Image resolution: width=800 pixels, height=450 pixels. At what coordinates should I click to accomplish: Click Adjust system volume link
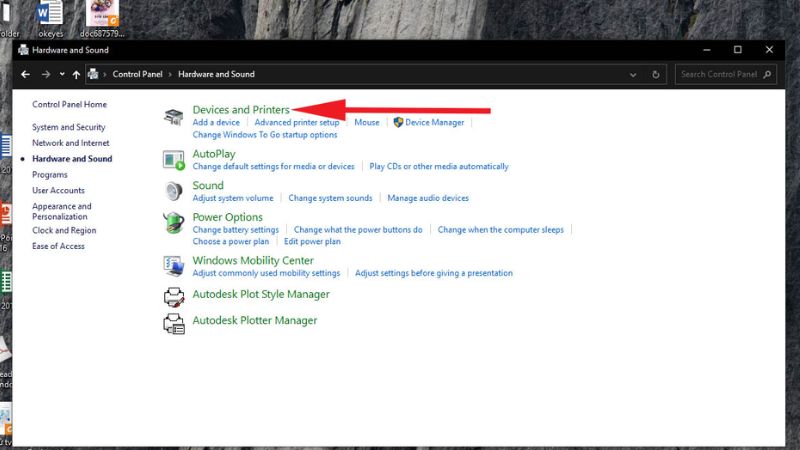tap(233, 198)
